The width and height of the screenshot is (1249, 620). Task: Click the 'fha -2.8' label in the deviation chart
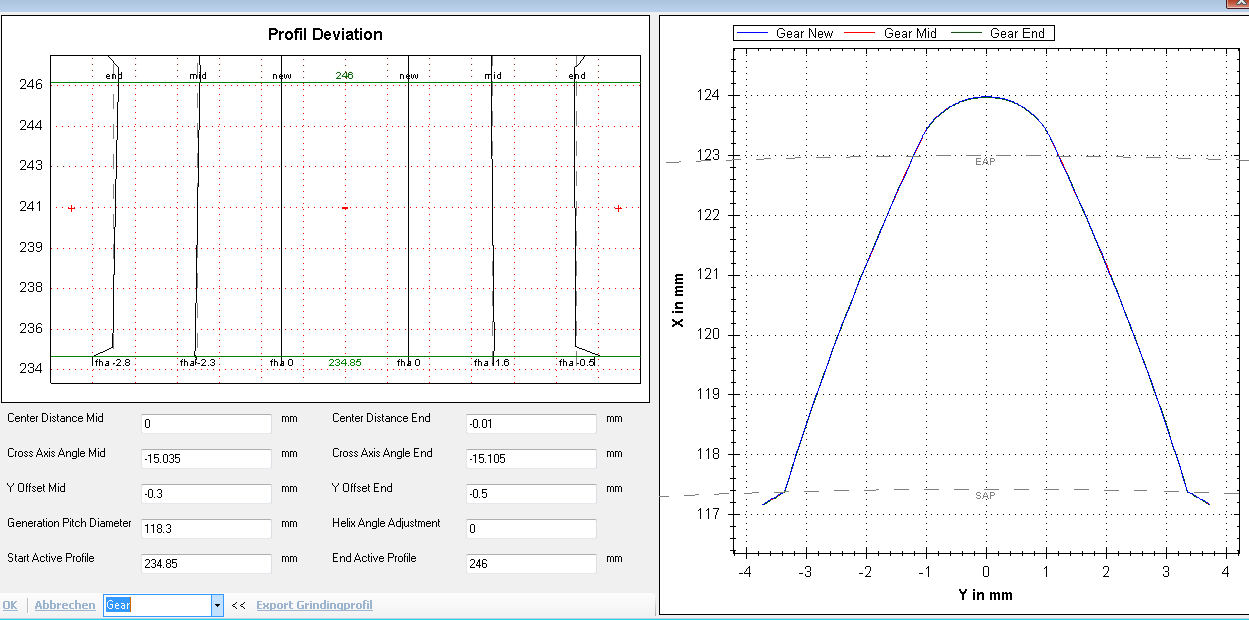click(112, 362)
